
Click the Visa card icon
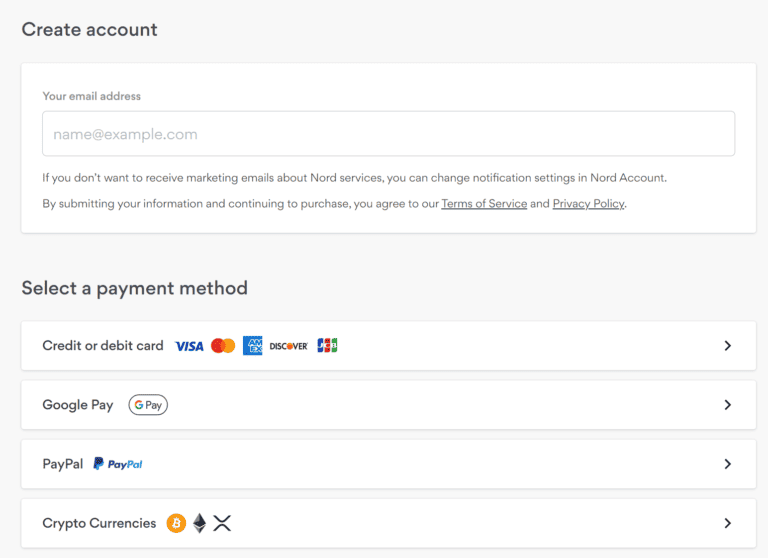189,346
